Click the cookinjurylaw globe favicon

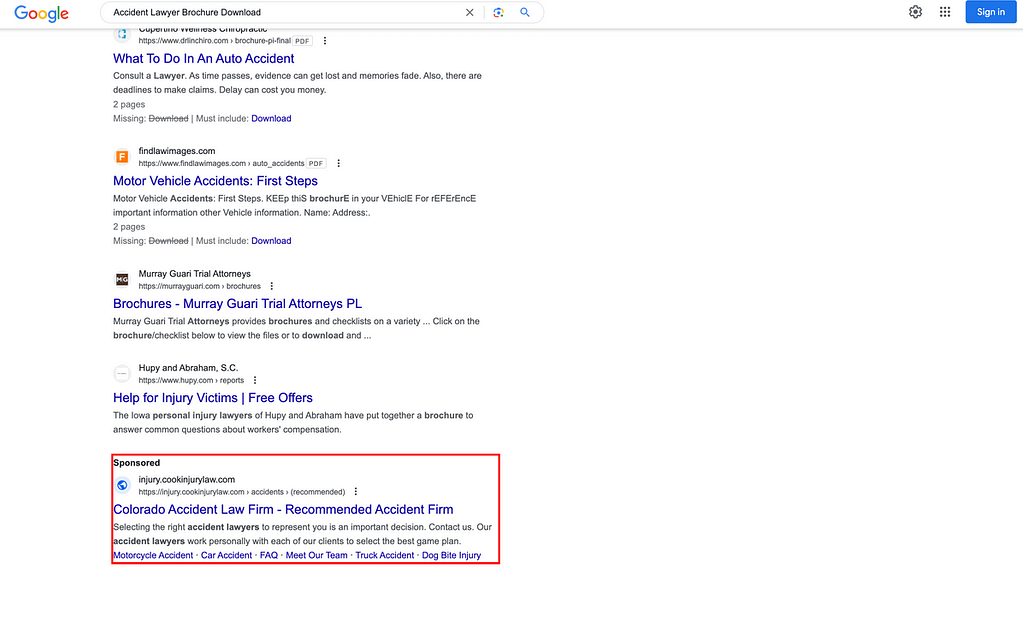(x=122, y=485)
